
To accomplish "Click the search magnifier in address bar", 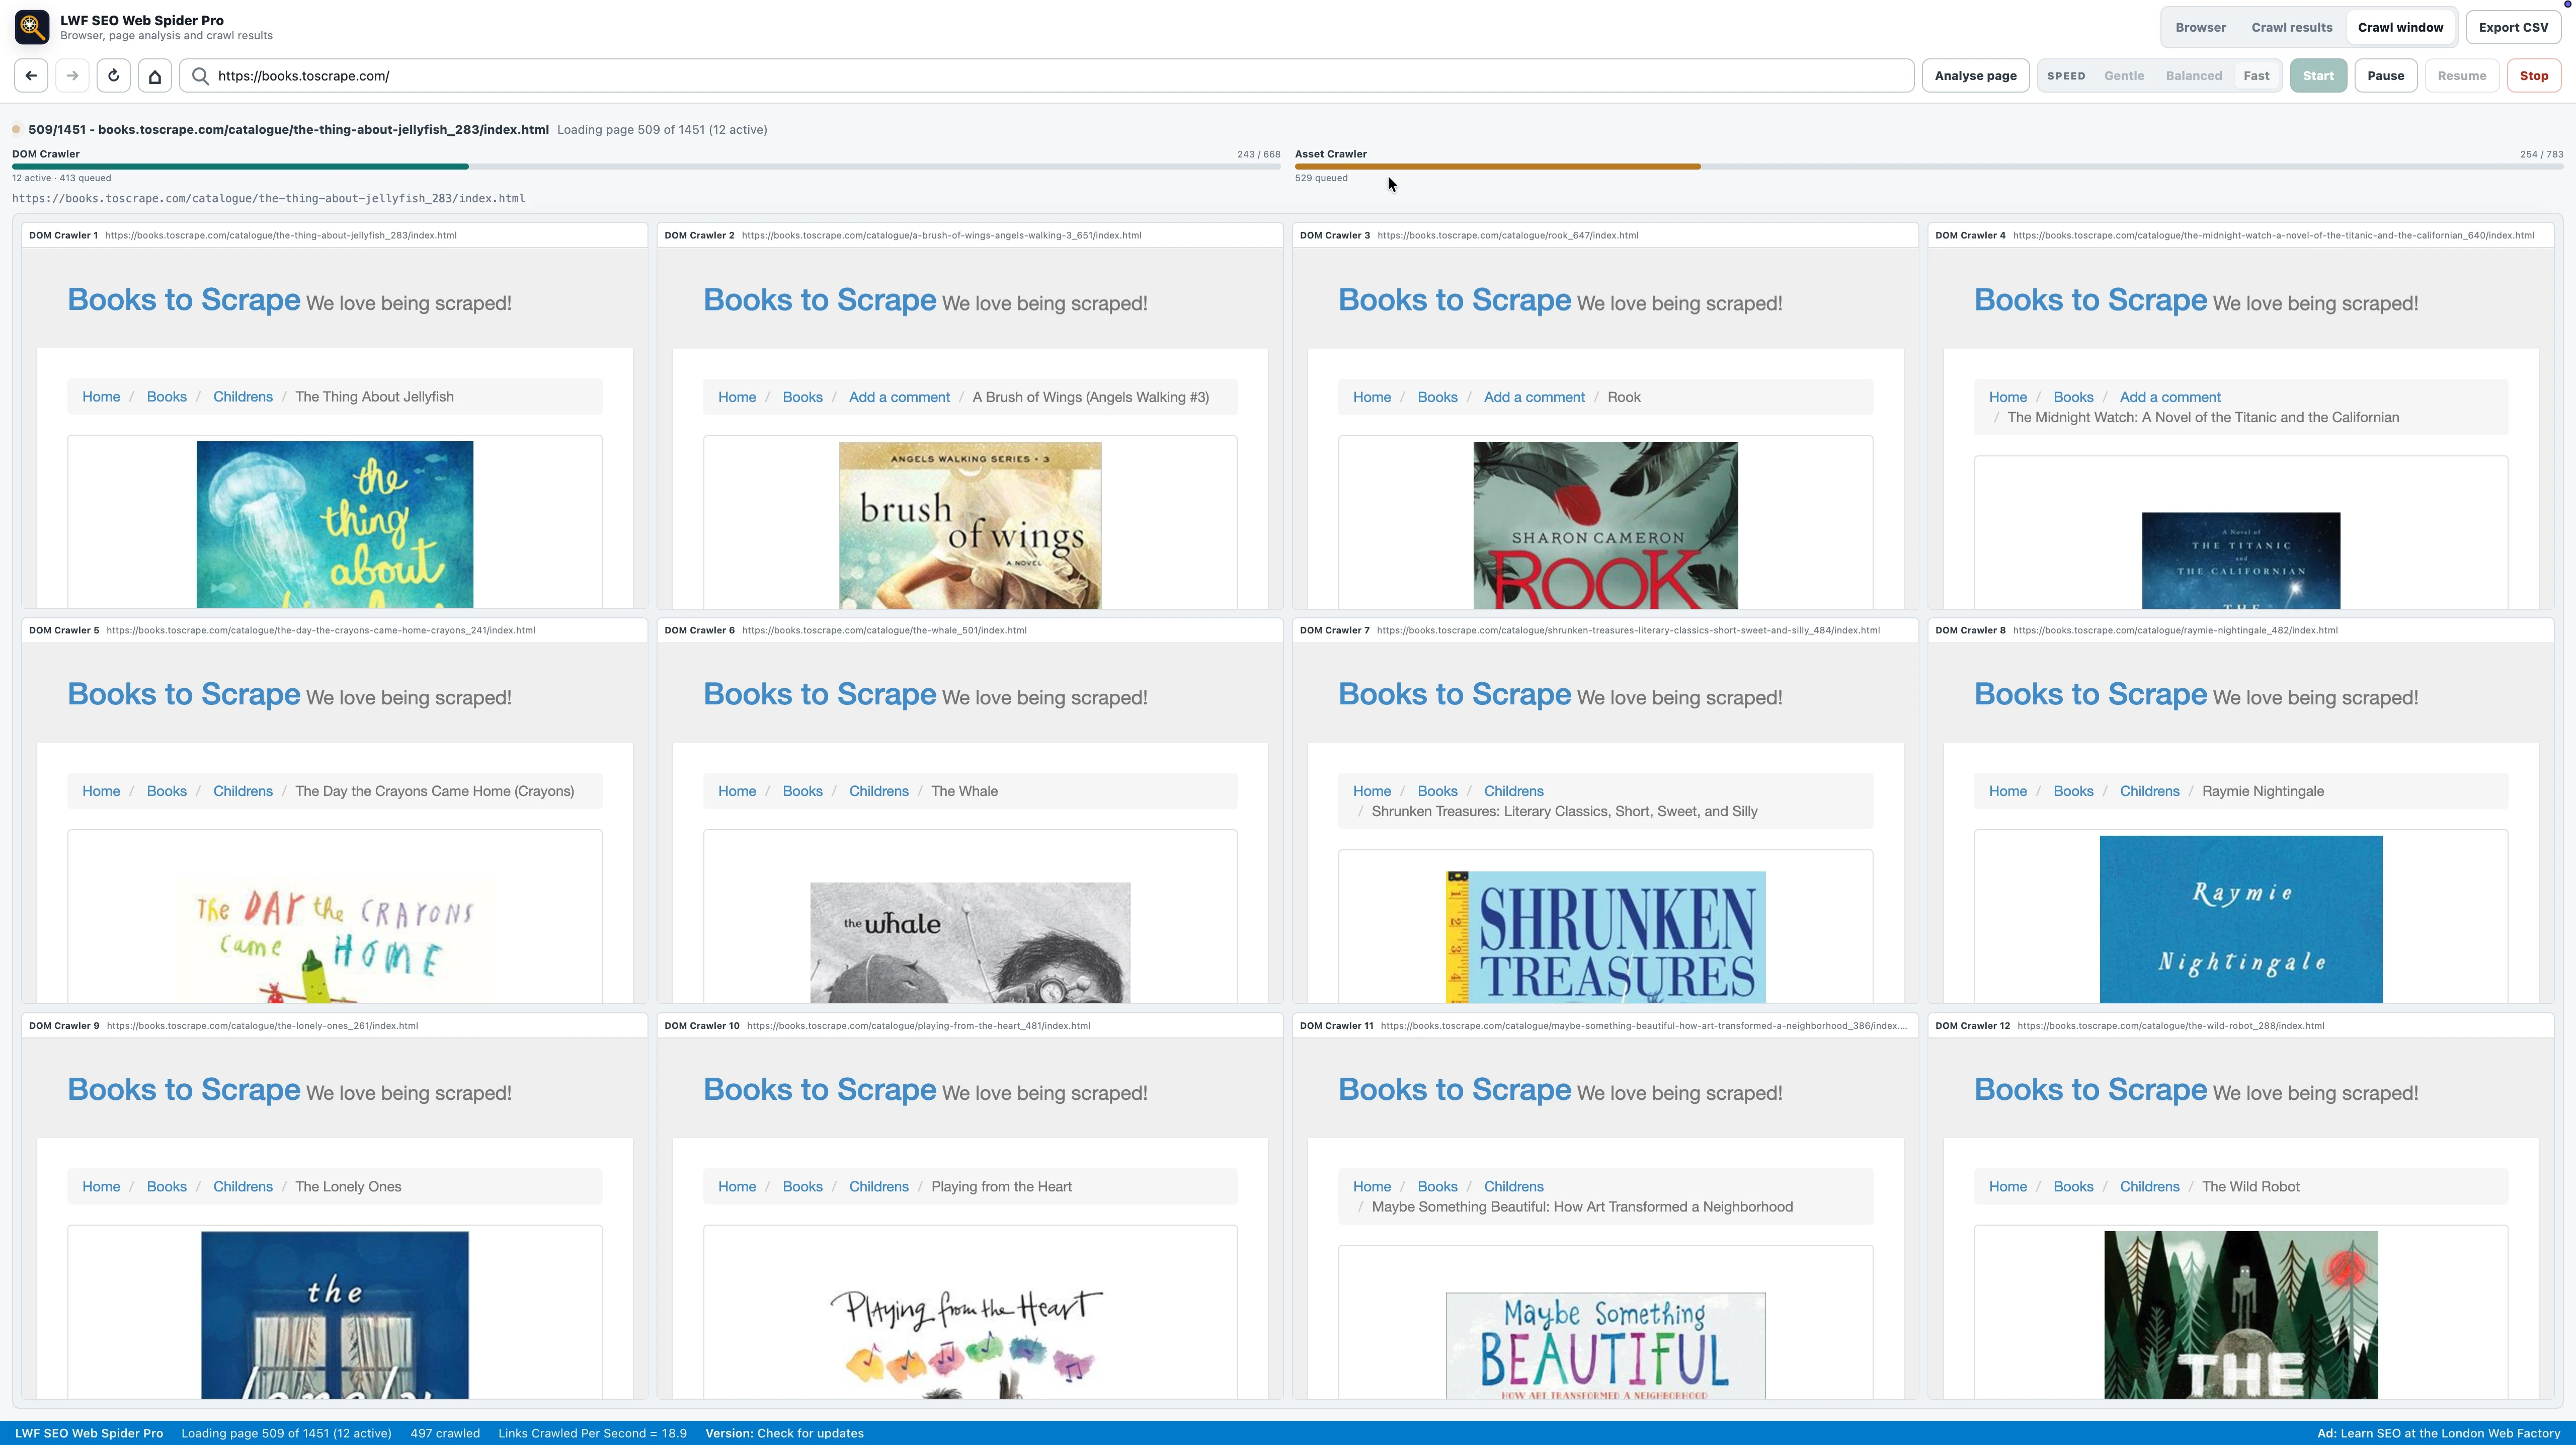I will pos(200,76).
